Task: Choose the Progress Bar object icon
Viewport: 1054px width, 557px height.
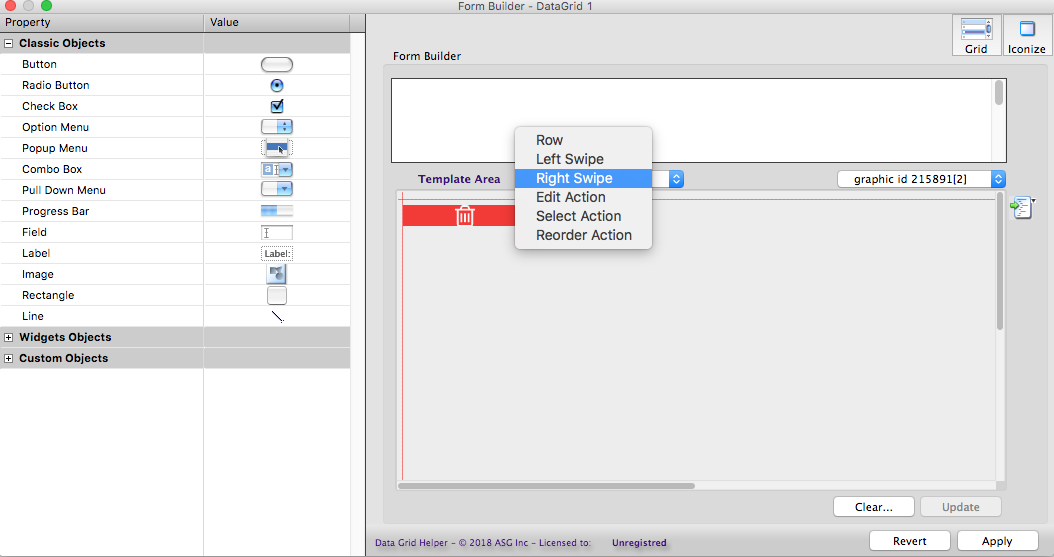Action: 277,211
